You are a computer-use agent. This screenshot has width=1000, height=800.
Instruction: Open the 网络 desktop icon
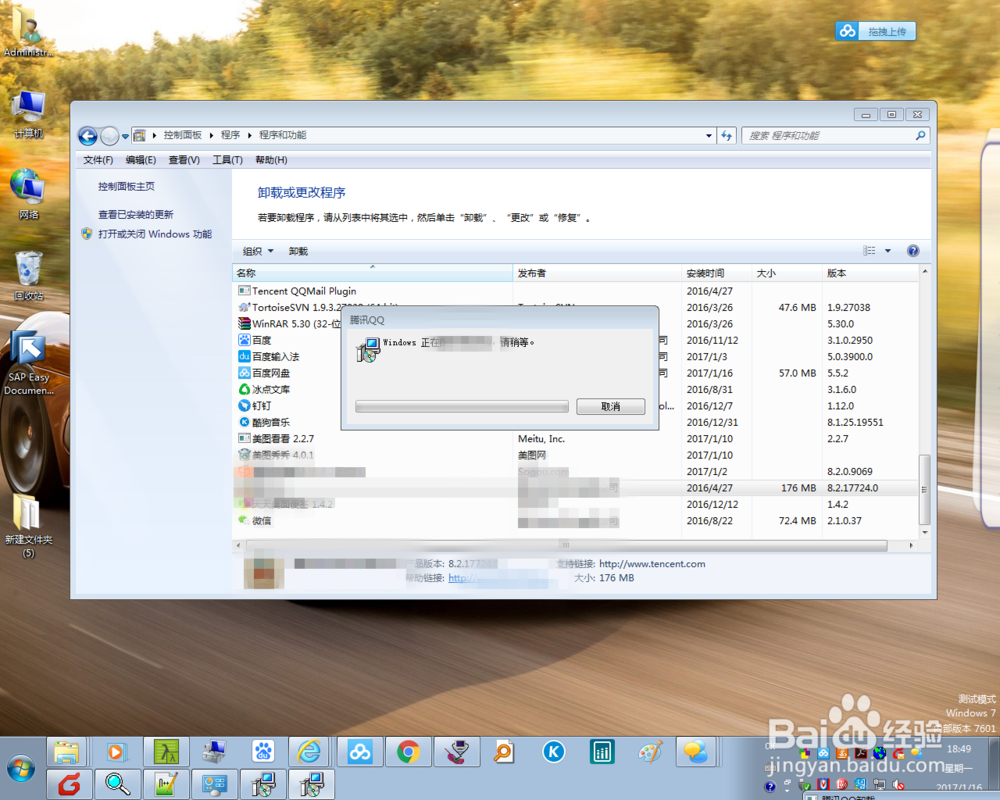pyautogui.click(x=29, y=195)
